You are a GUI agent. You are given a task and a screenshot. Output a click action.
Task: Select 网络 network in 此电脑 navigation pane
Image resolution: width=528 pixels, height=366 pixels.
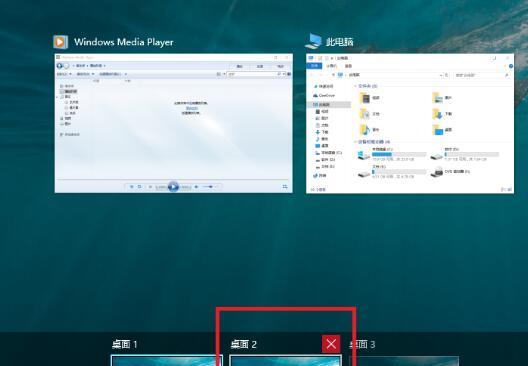coord(320,176)
